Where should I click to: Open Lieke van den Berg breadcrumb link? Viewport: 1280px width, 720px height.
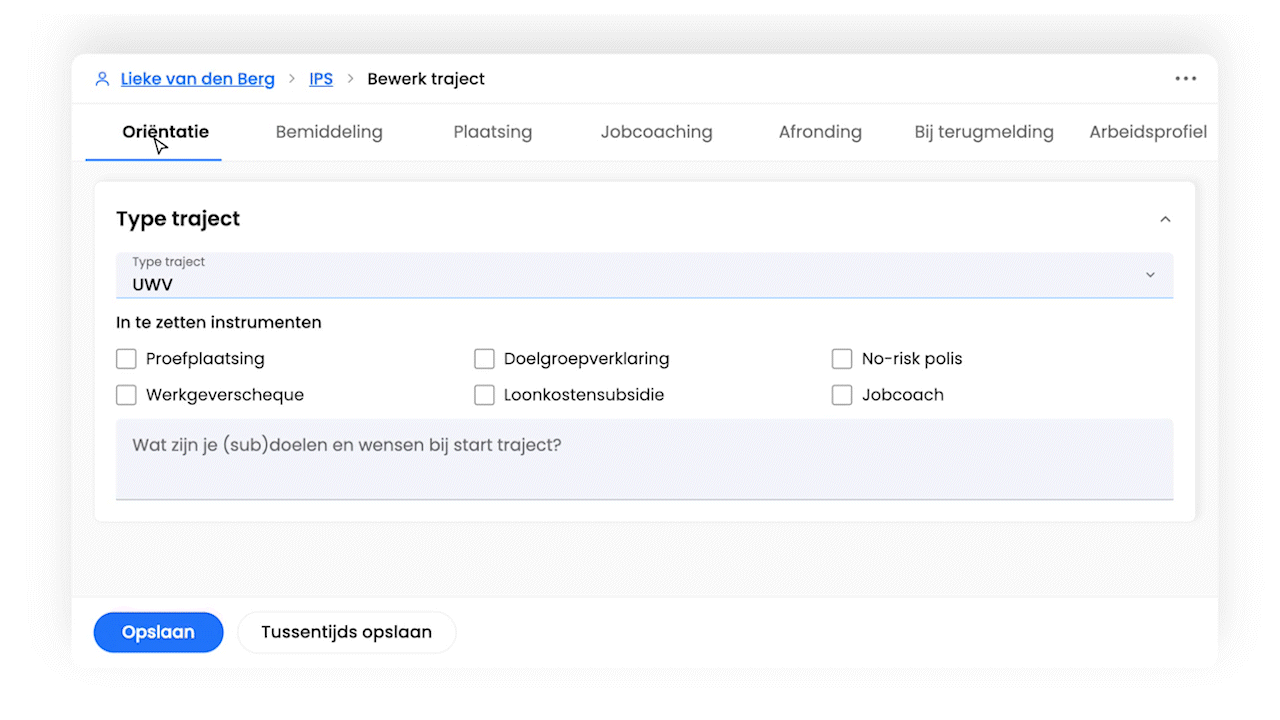tap(198, 79)
